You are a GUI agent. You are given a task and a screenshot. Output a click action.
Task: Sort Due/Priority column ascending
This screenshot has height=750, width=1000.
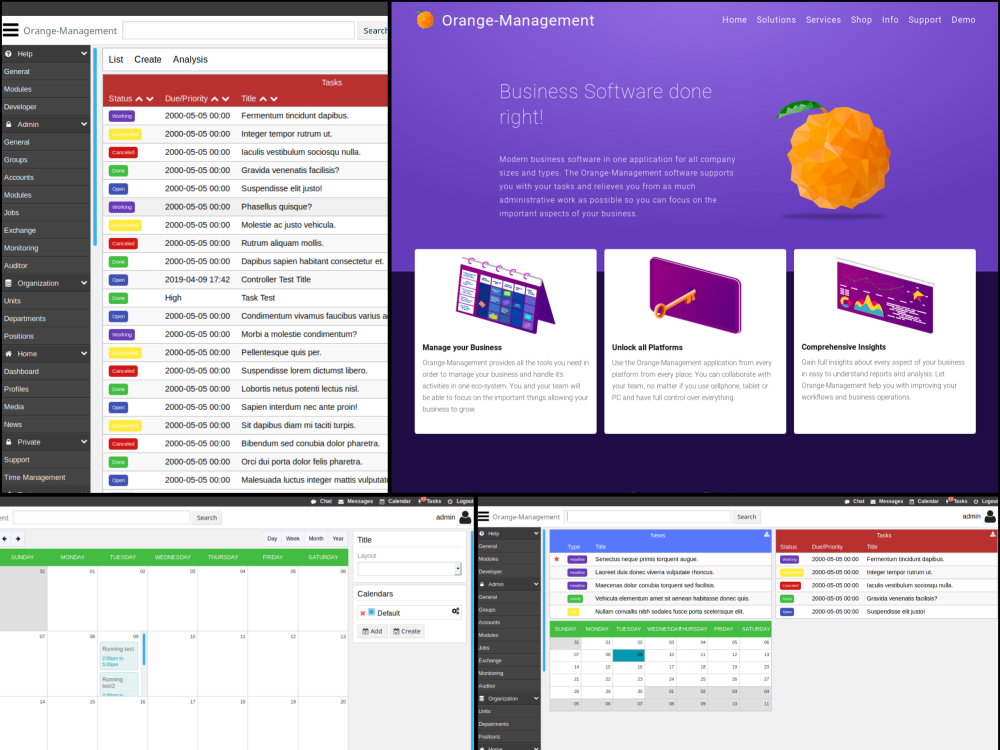[215, 99]
